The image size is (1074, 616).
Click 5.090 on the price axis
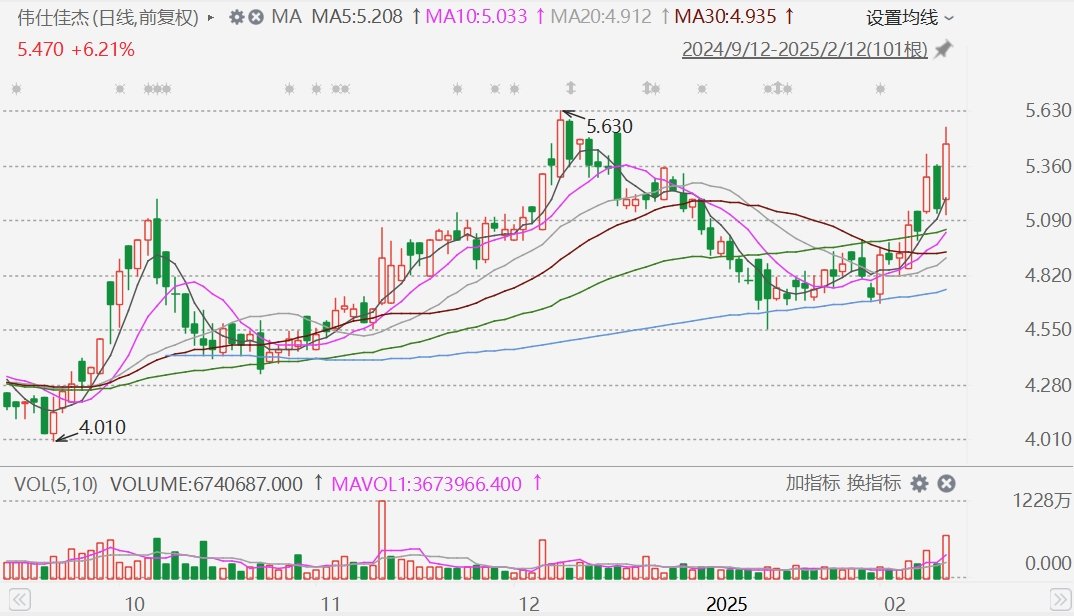1048,220
